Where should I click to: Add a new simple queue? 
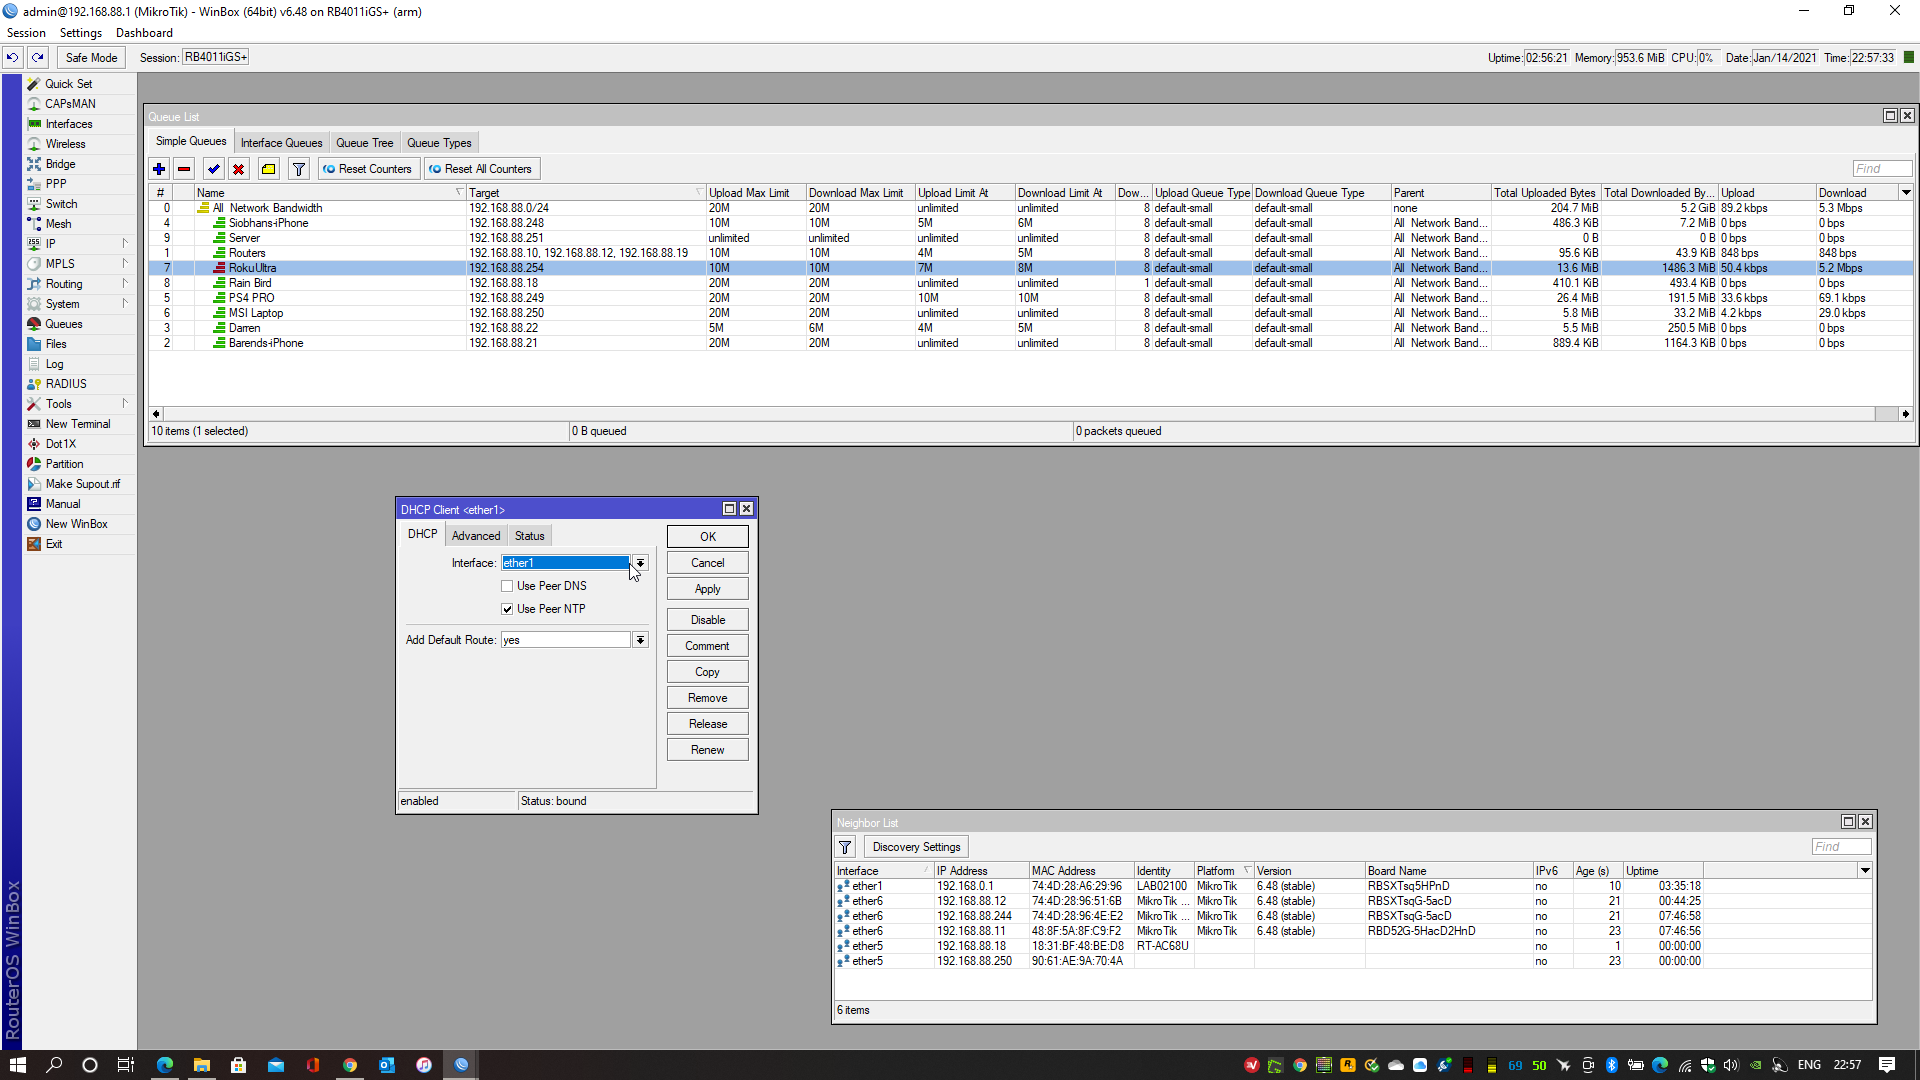pos(159,169)
